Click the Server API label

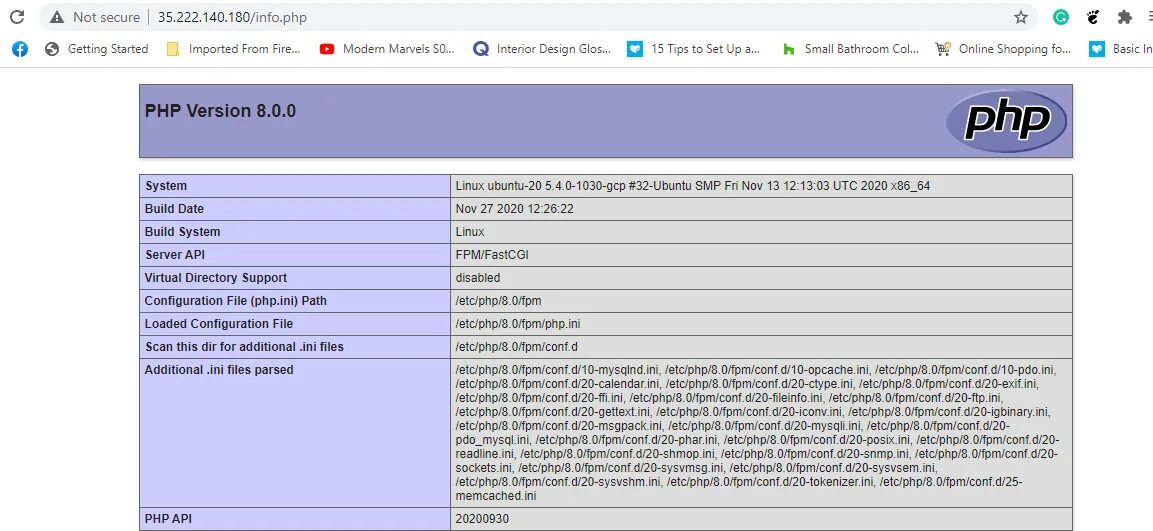pos(176,255)
